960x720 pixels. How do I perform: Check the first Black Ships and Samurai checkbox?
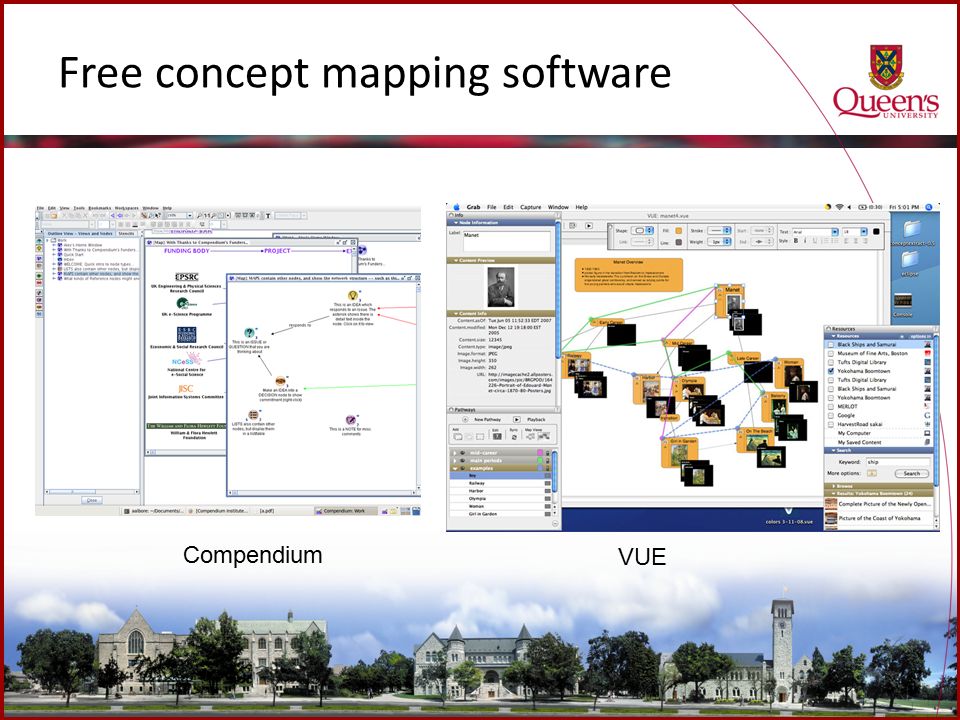[x=831, y=345]
